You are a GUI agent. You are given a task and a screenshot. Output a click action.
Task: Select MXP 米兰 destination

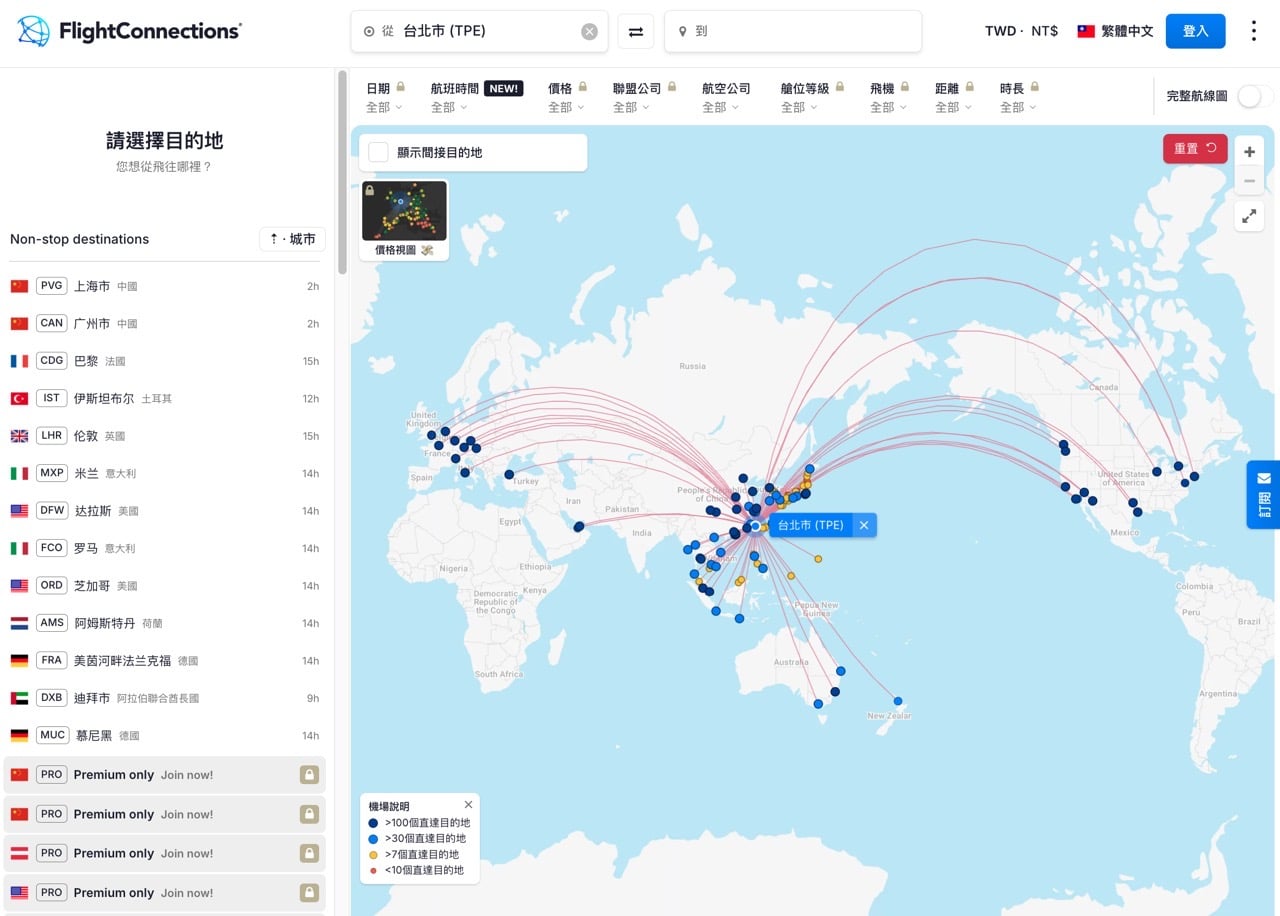tap(165, 473)
